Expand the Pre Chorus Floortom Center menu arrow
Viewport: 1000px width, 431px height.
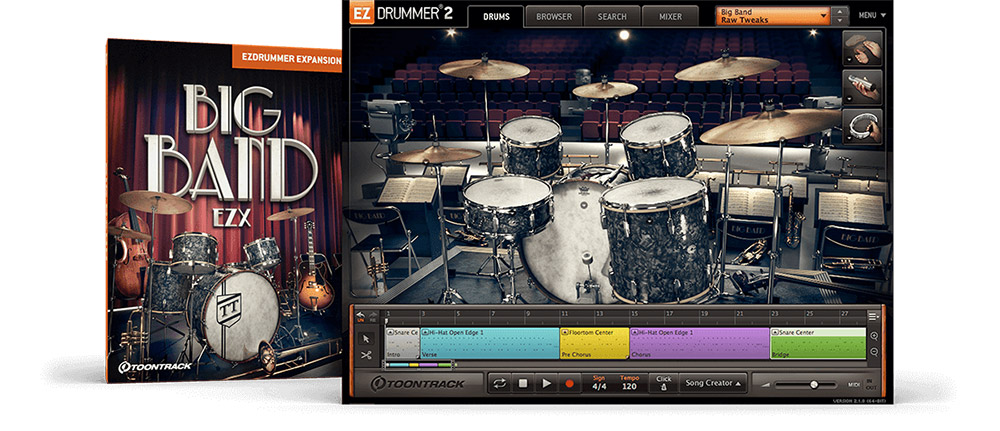[565, 332]
